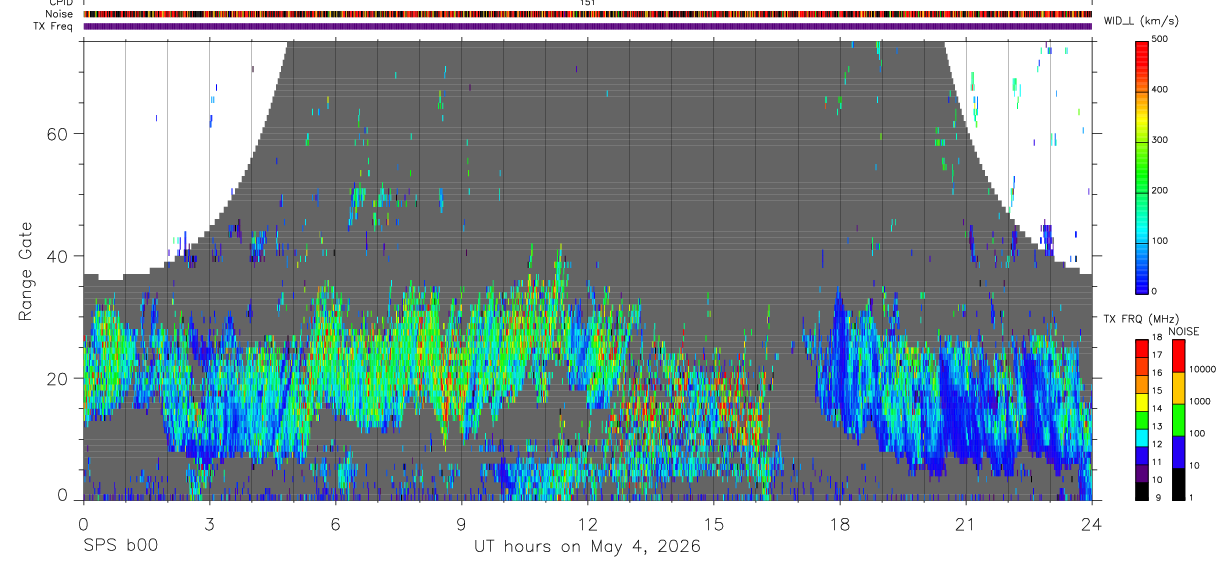Click the "10000" tick on the NOISE colorbar
The height and width of the screenshot is (567, 1228).
1201,370
